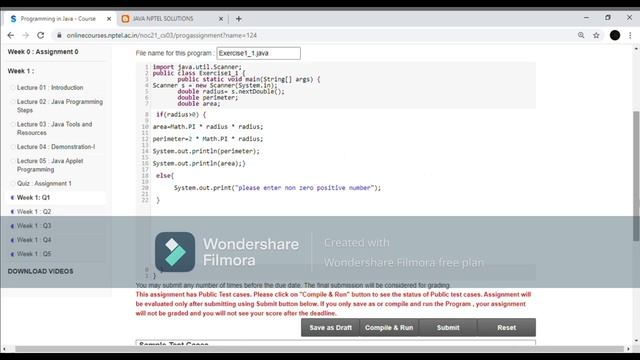Switch to JAVA NPTEL SOLUTIONS tab

pos(163,19)
